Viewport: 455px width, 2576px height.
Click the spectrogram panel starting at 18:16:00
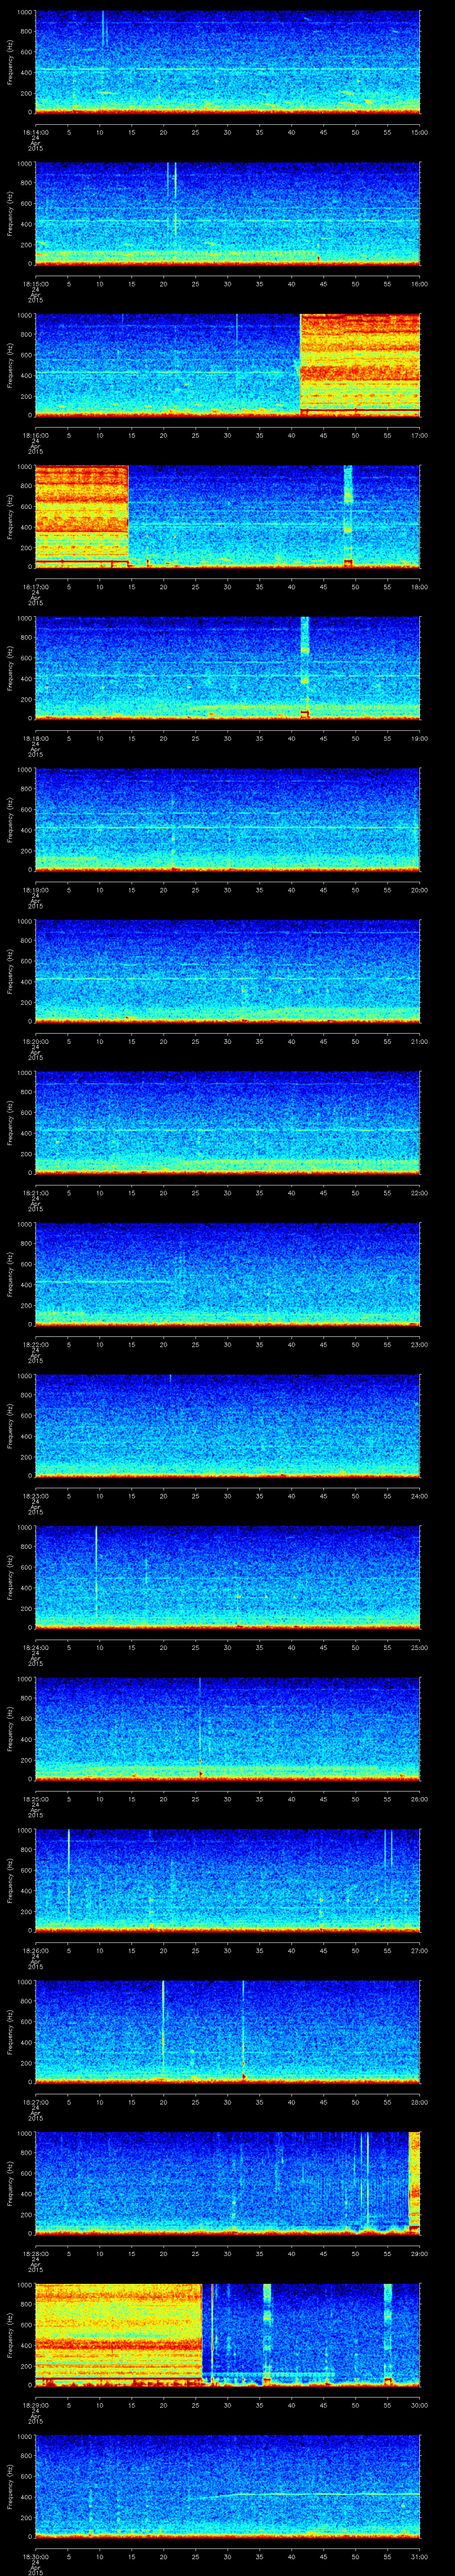[227, 365]
